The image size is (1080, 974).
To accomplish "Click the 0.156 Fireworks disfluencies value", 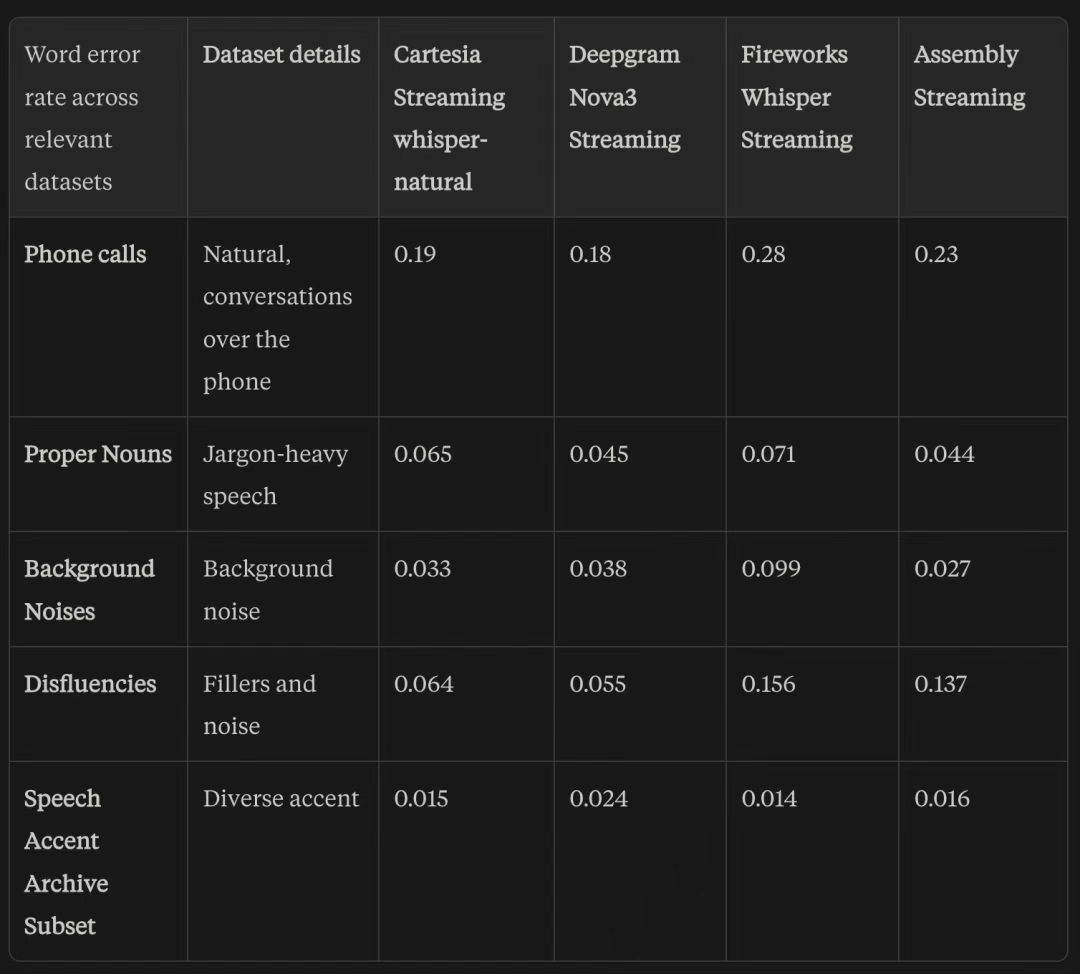I will point(769,683).
